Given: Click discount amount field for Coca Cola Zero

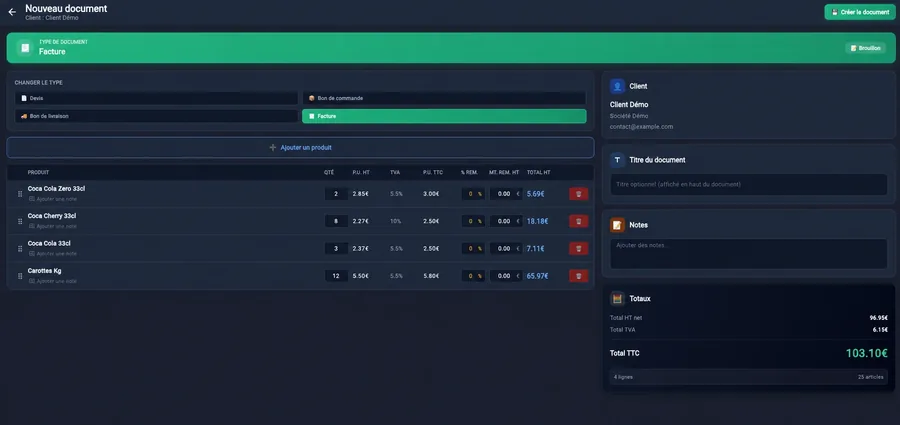Looking at the screenshot, I should pyautogui.click(x=506, y=194).
